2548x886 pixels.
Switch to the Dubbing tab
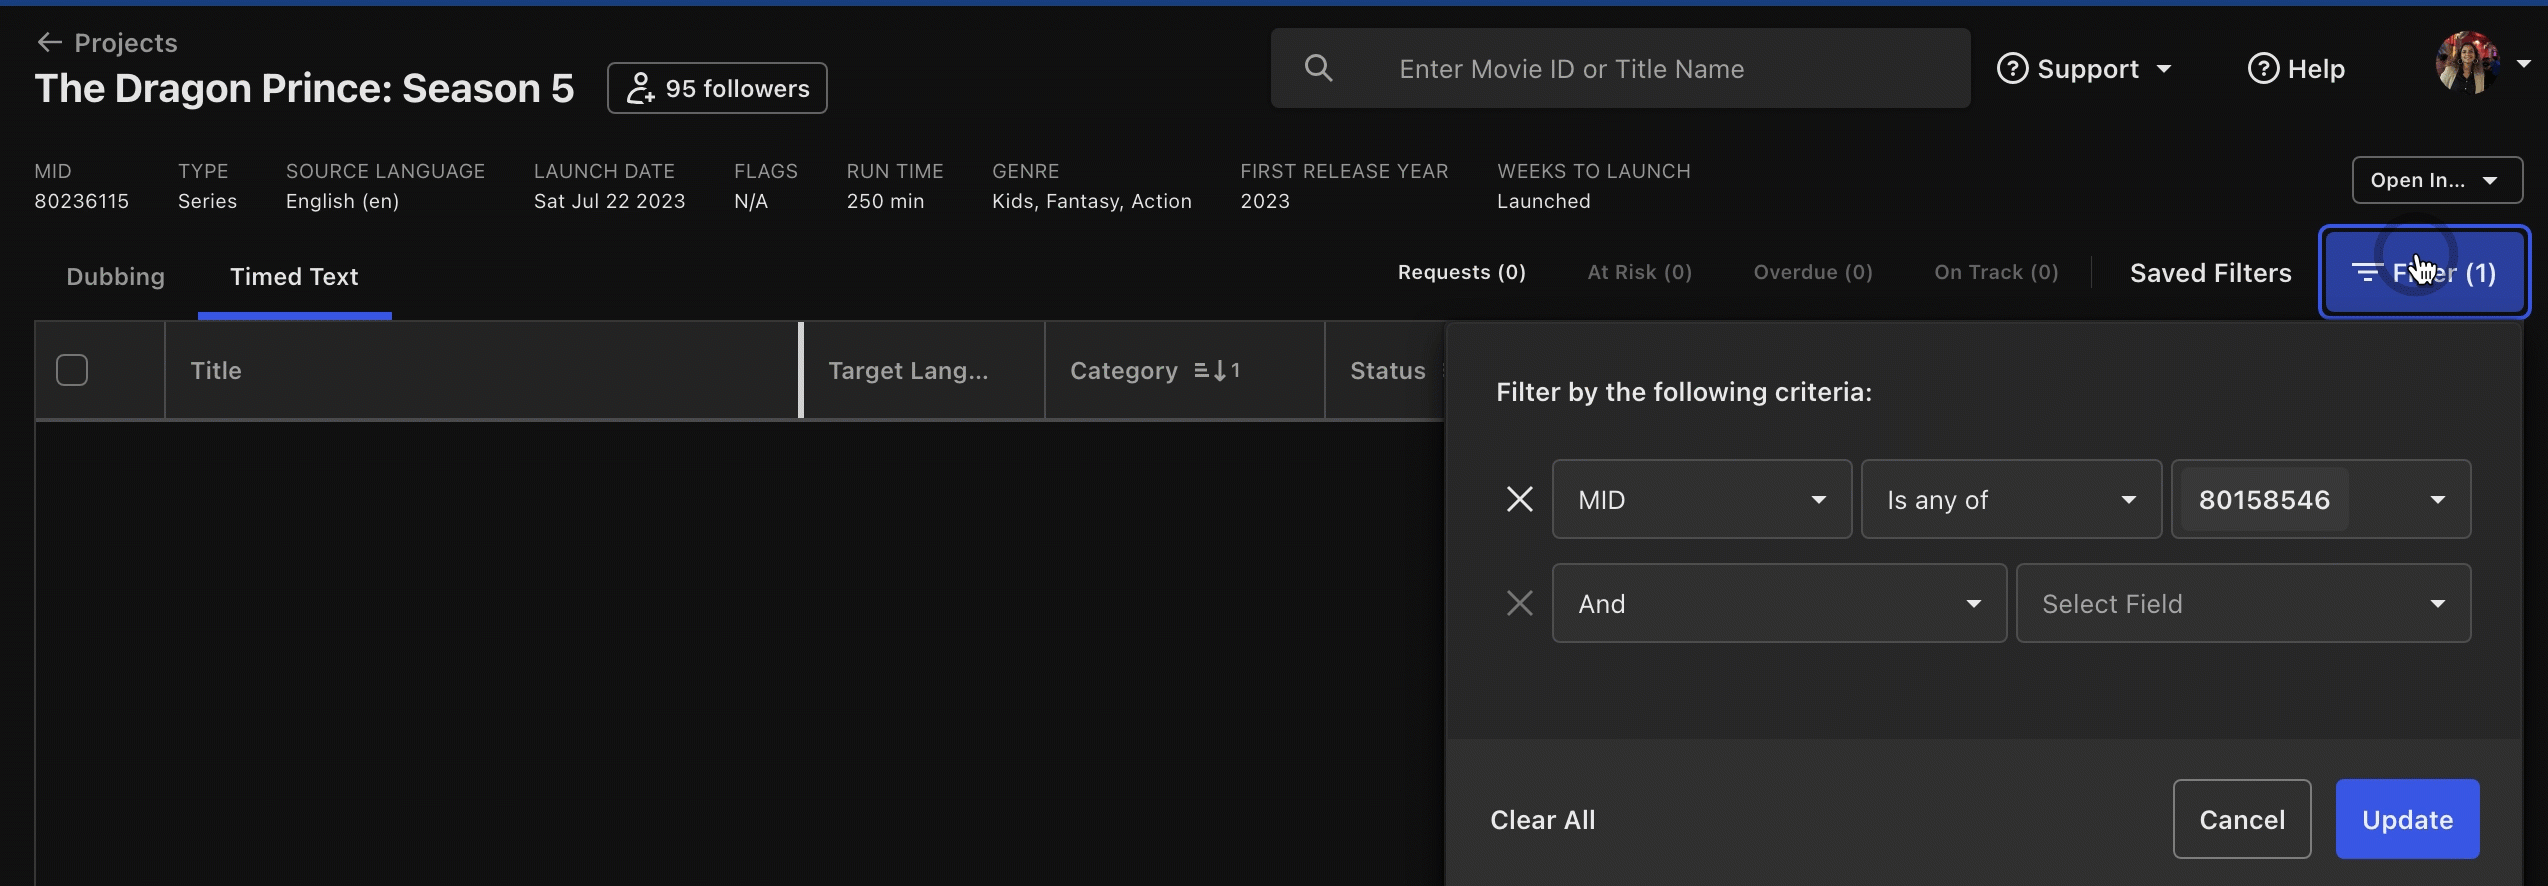click(x=115, y=276)
